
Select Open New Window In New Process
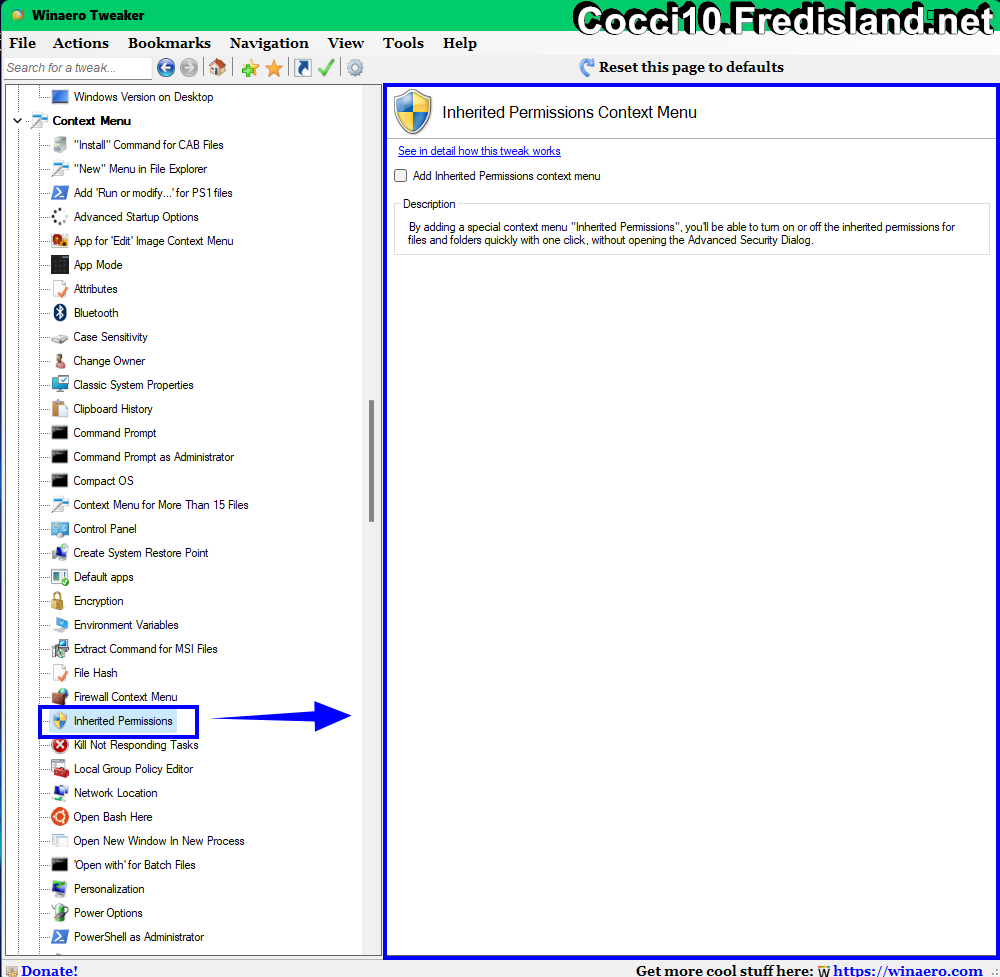(x=159, y=841)
